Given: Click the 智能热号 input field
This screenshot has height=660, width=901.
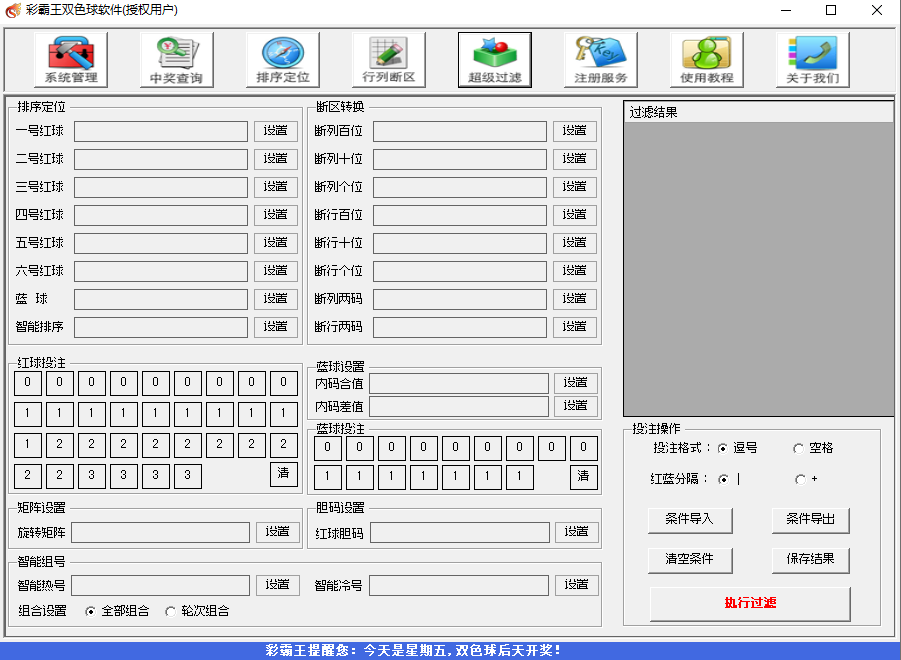Looking at the screenshot, I should tap(160, 586).
